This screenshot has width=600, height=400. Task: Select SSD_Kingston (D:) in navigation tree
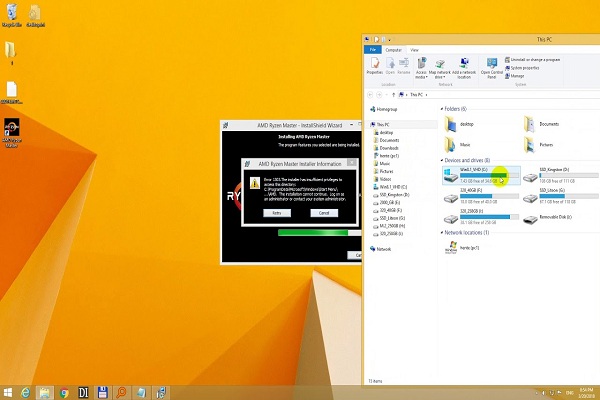[x=391, y=195]
